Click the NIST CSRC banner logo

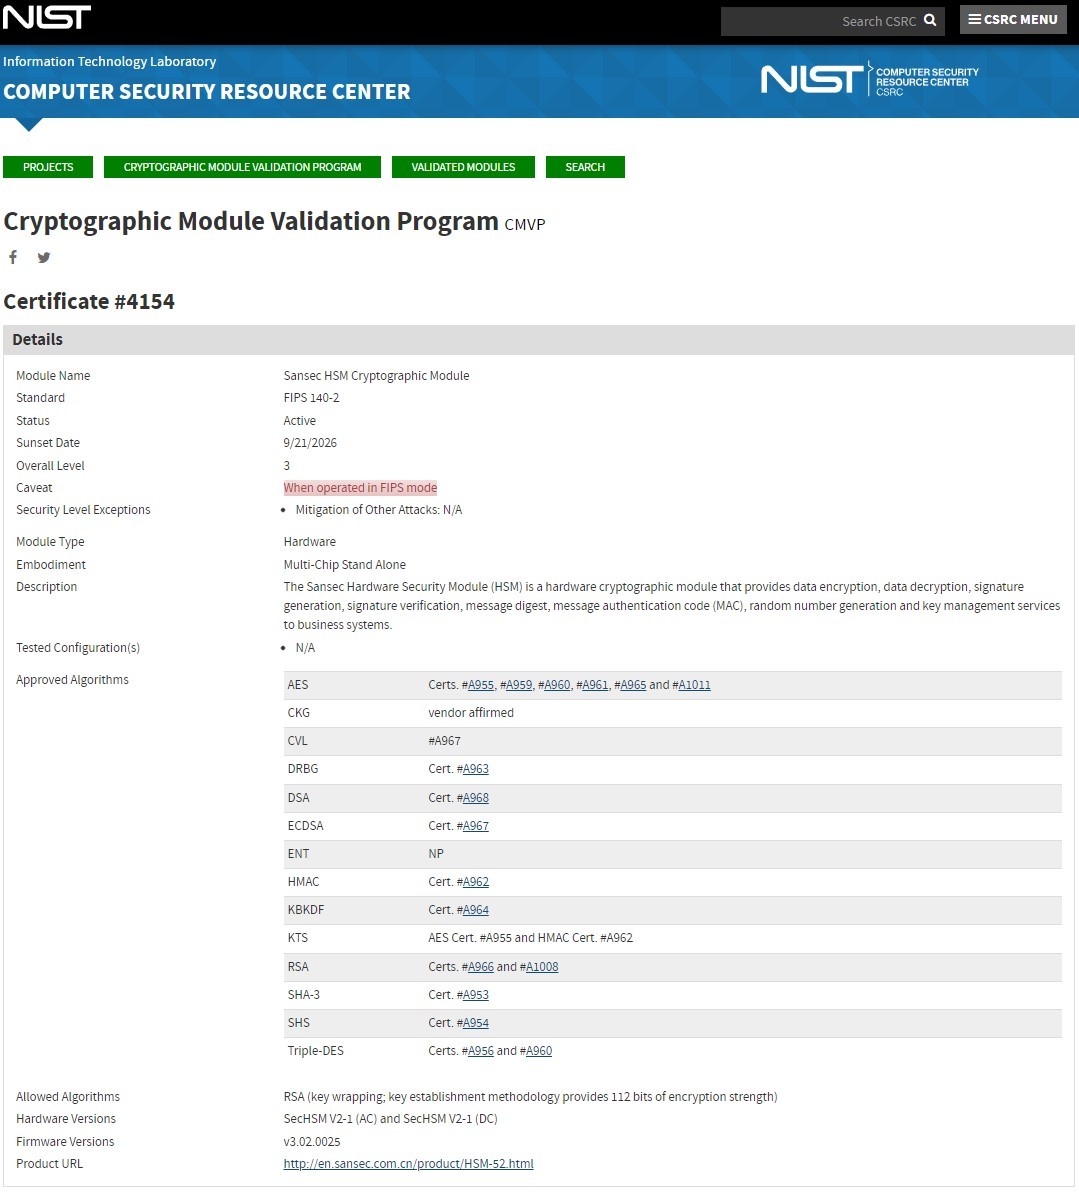tap(870, 79)
